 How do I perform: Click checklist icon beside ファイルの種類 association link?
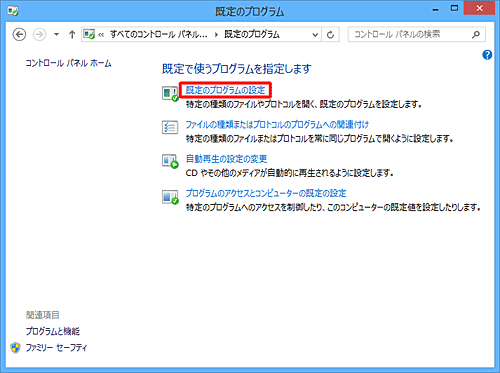click(170, 127)
